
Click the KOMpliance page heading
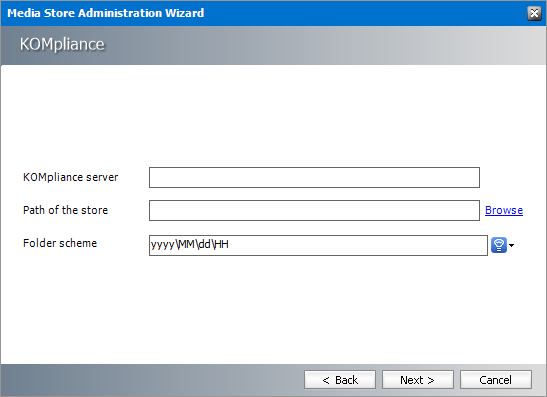[62, 44]
